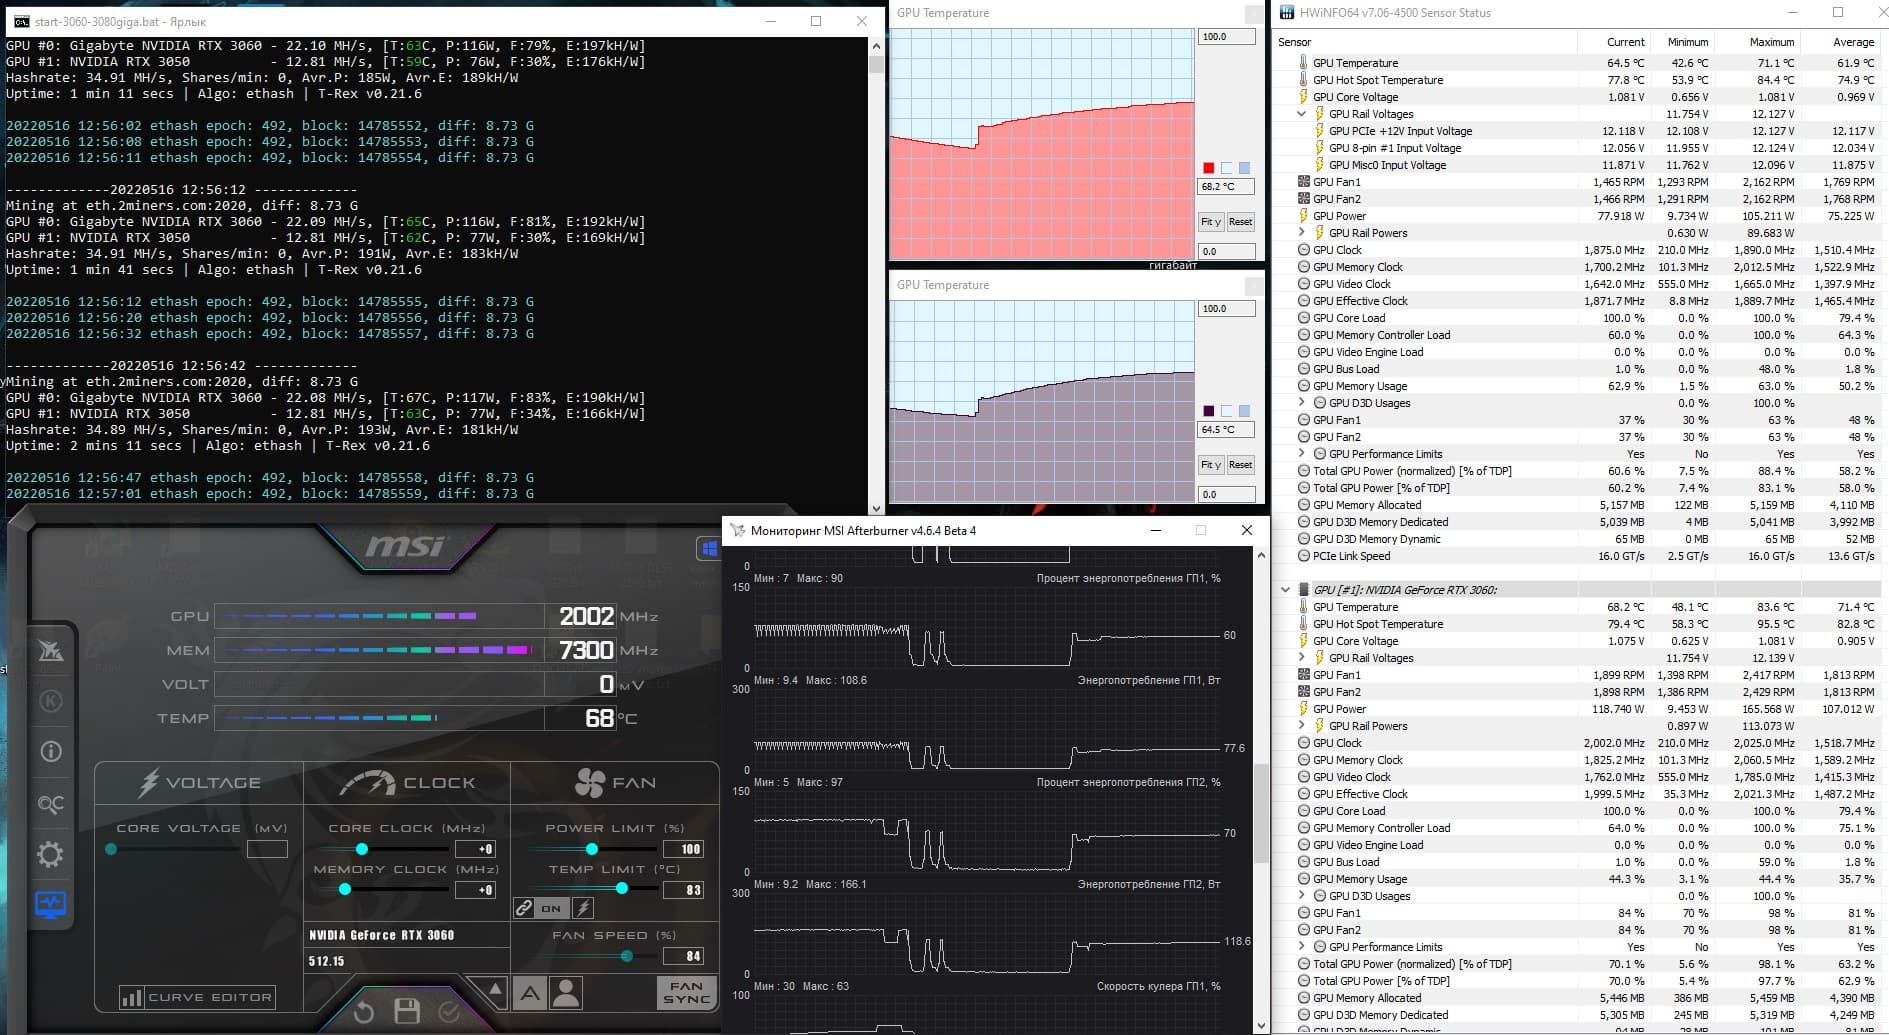
Task: Click the Maximum column header in HWiNFO
Action: point(1771,42)
